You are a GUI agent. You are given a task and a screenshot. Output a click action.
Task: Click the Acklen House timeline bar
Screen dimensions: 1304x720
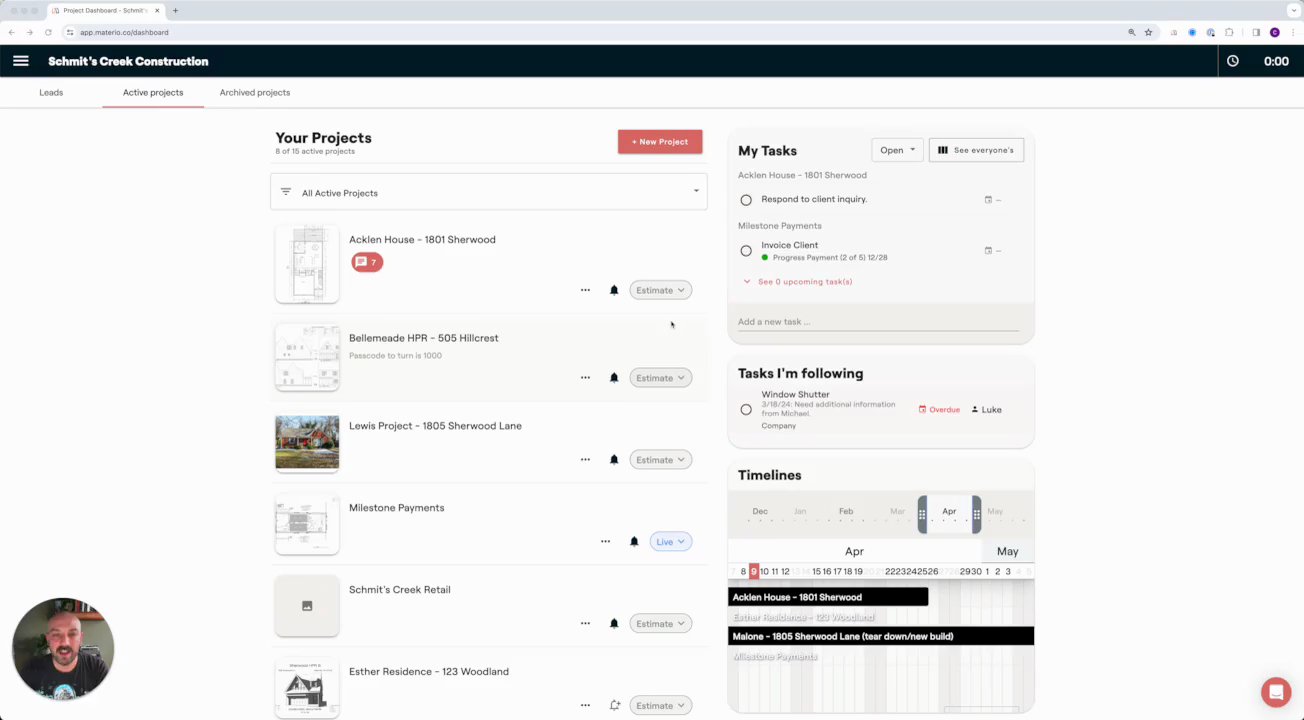click(x=828, y=597)
